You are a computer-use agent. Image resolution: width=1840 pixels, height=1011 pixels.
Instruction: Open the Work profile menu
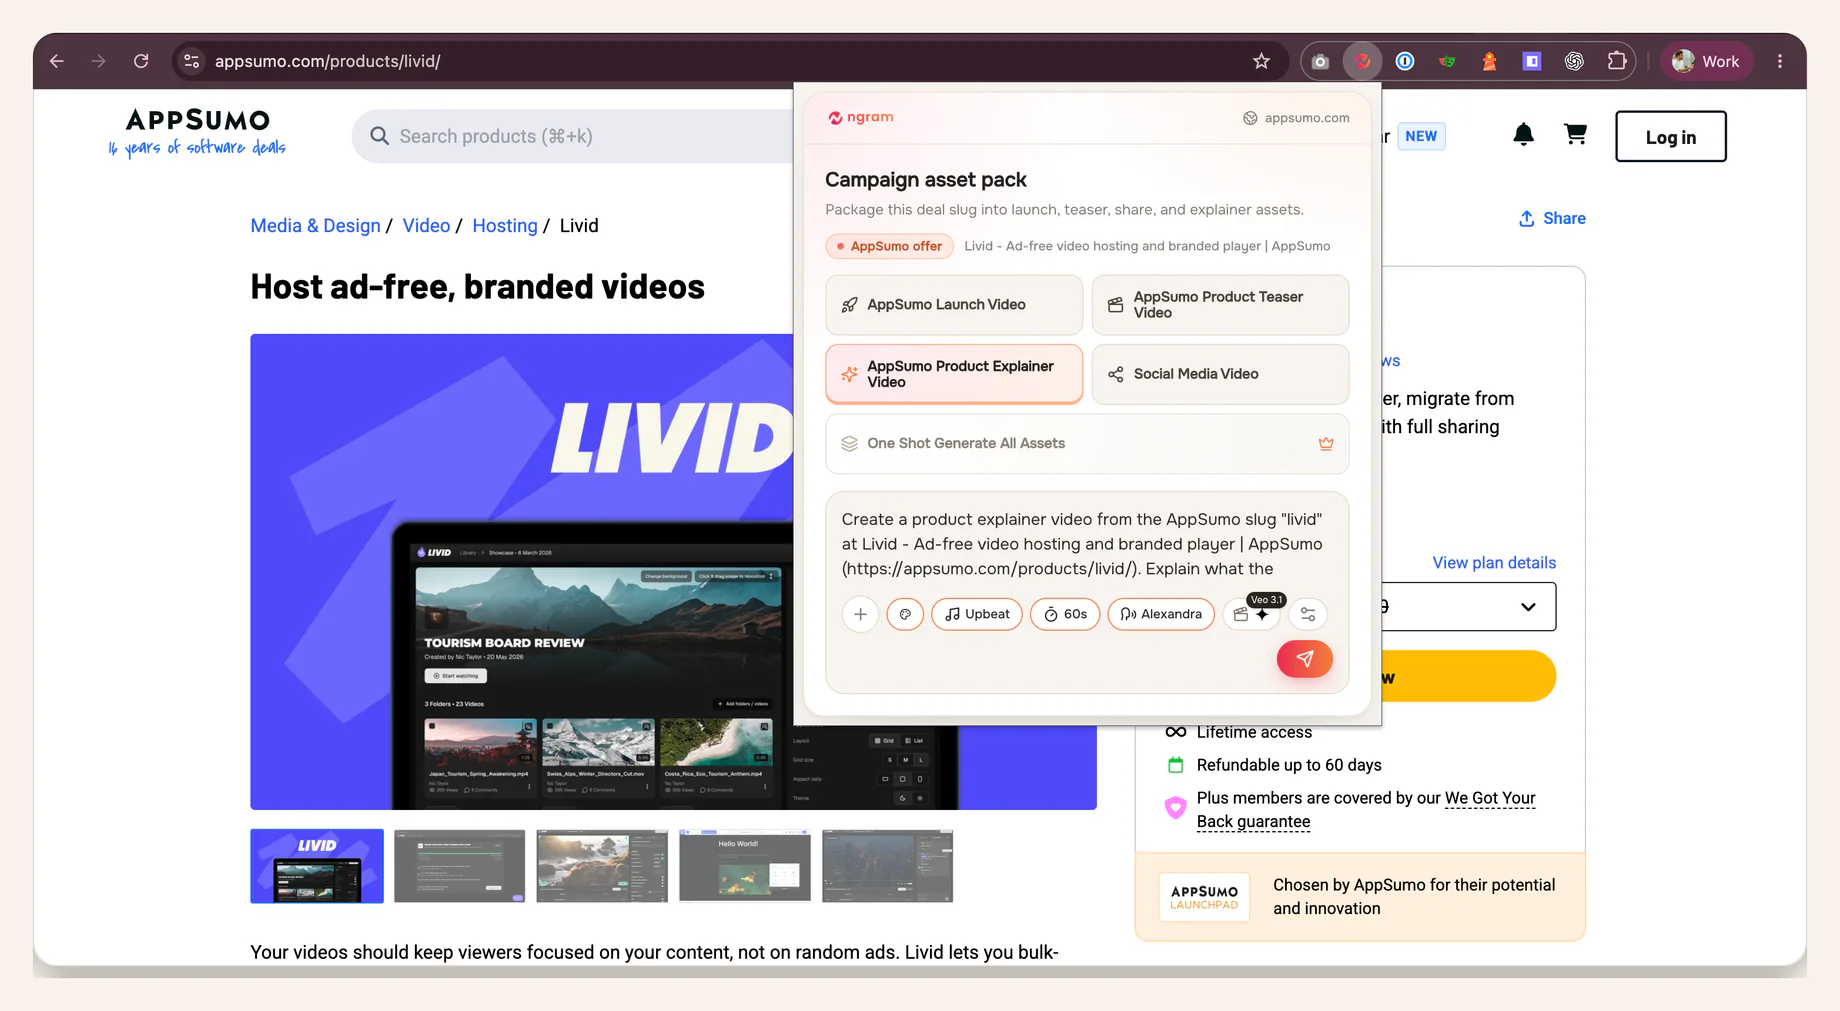[x=1707, y=61]
